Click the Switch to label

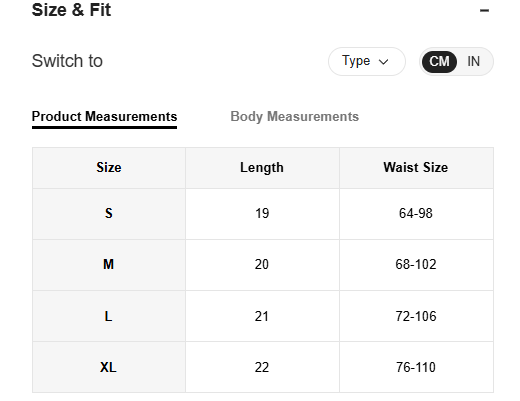tap(67, 61)
